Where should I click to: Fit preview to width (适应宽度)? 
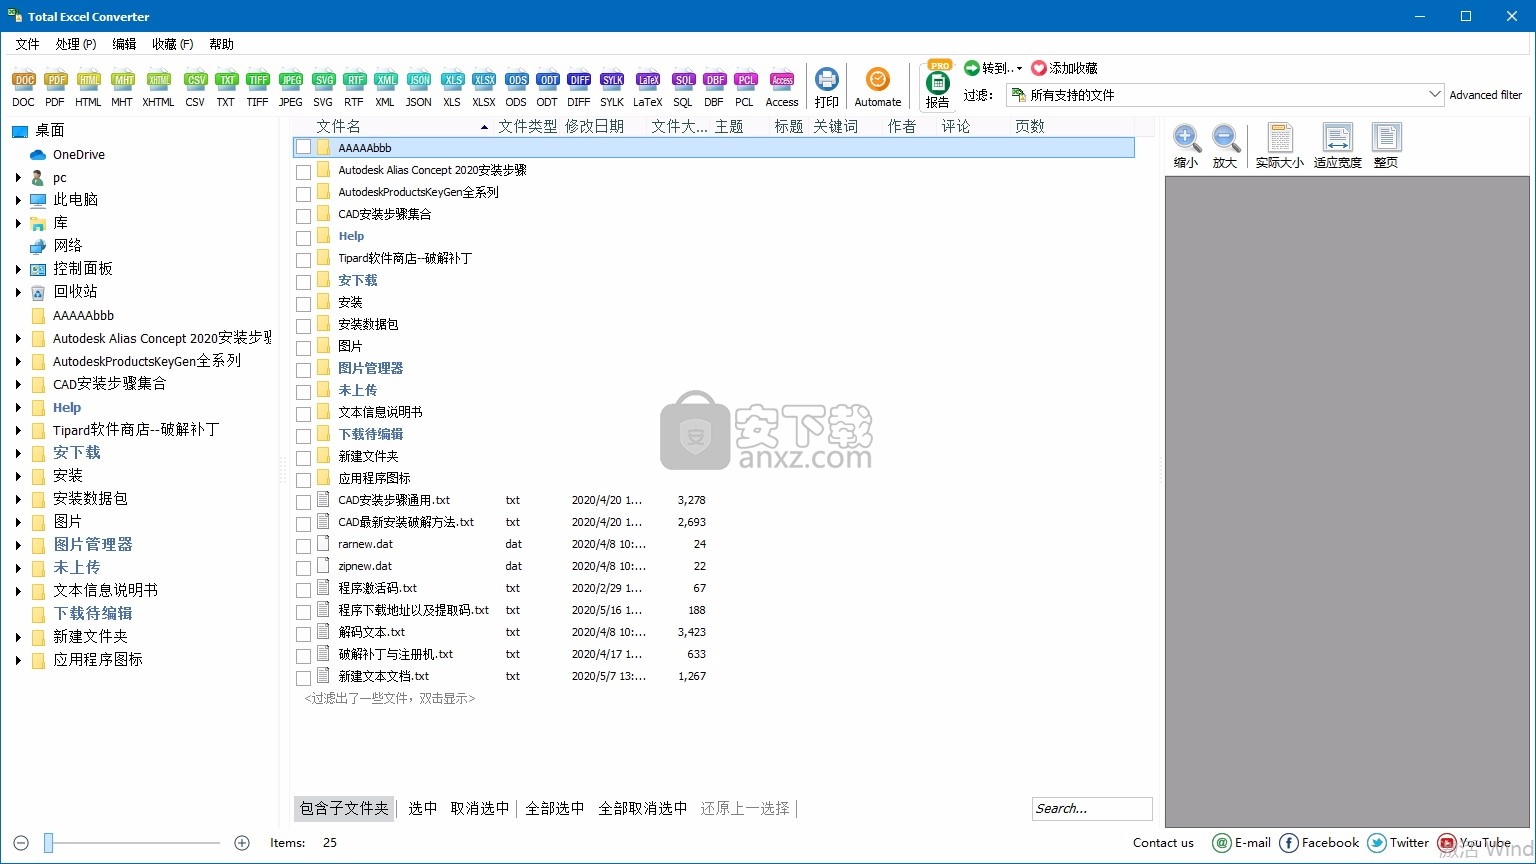point(1337,146)
